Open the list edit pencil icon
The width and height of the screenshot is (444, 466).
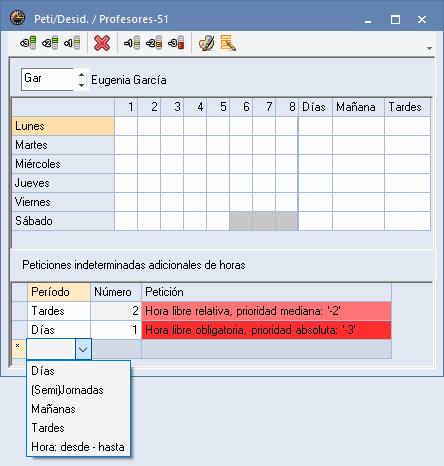pos(228,43)
